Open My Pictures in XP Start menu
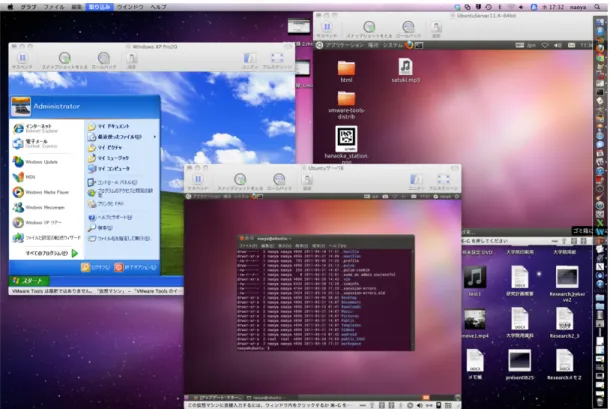 [x=105, y=147]
